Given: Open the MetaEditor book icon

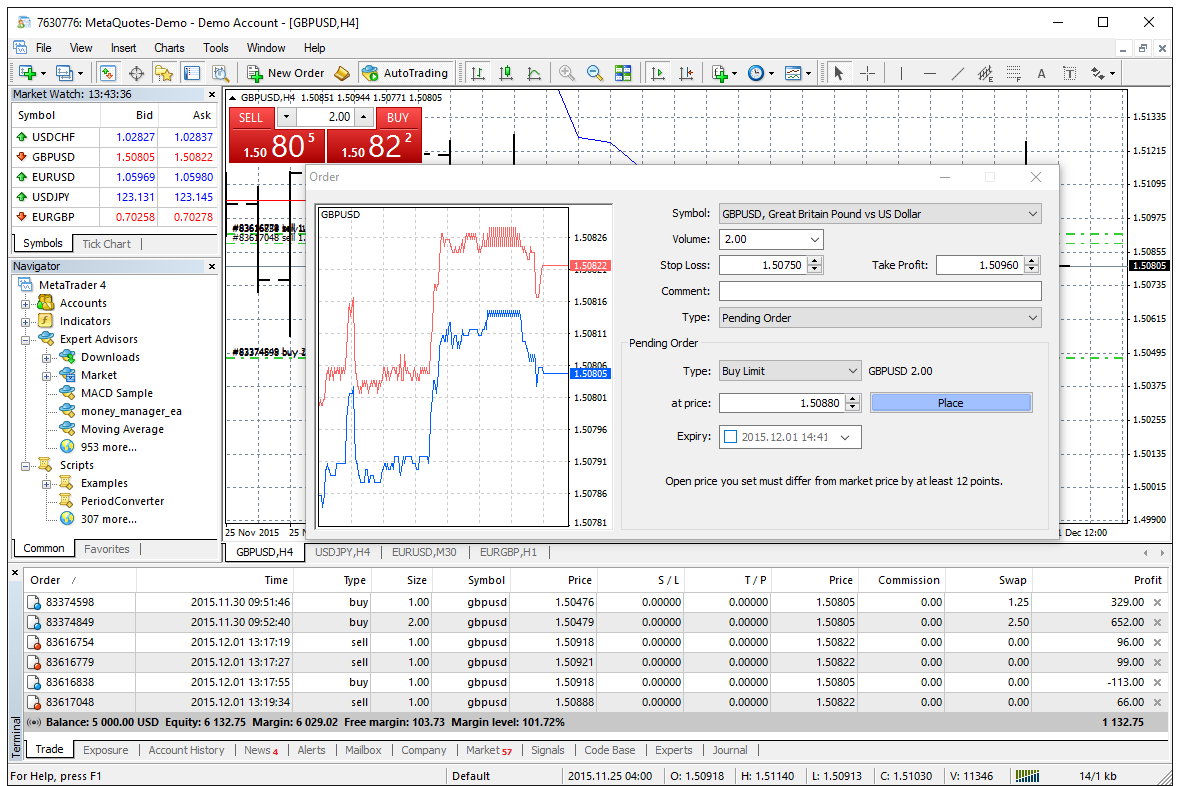Looking at the screenshot, I should (x=342, y=73).
